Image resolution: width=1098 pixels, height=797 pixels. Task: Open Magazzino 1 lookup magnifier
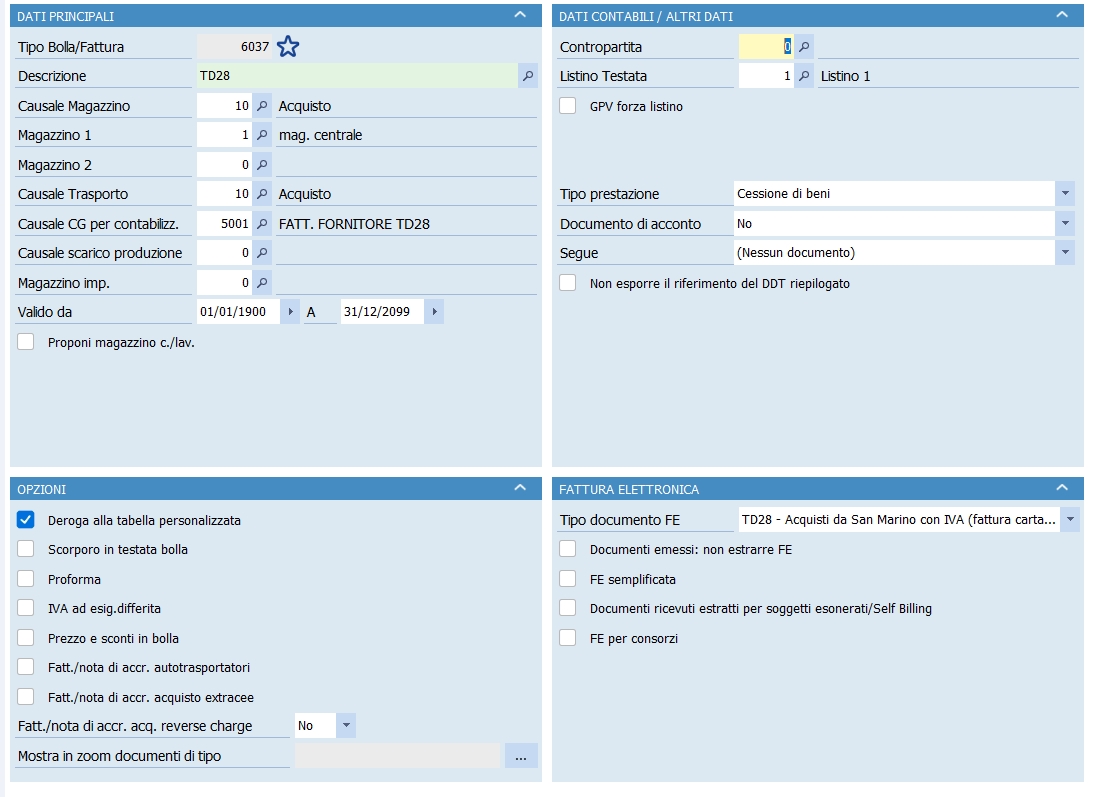coord(262,135)
